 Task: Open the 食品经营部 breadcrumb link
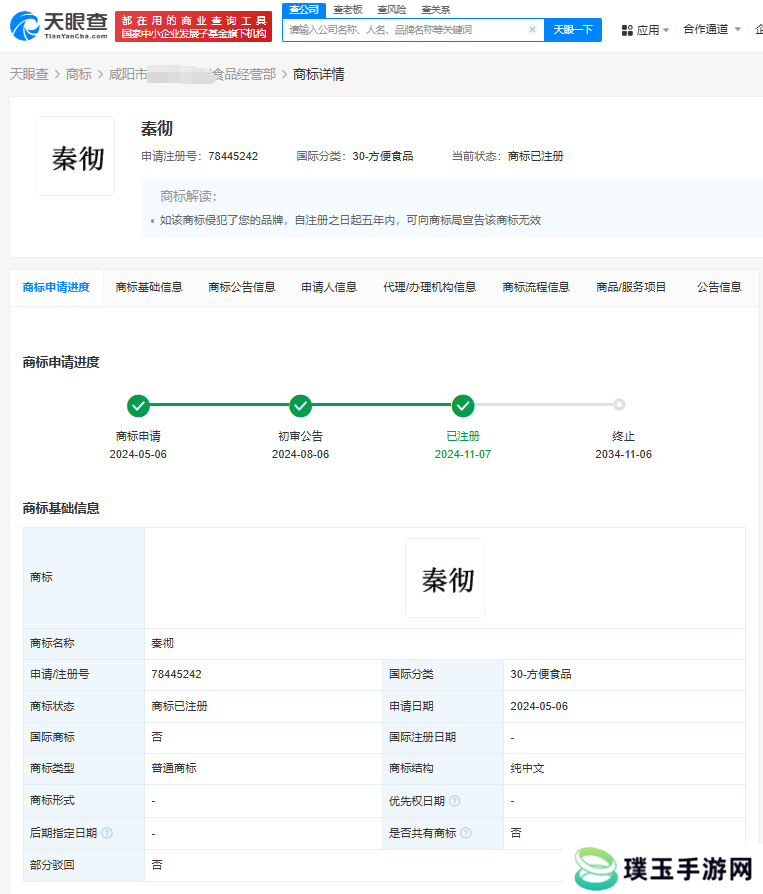[192, 74]
